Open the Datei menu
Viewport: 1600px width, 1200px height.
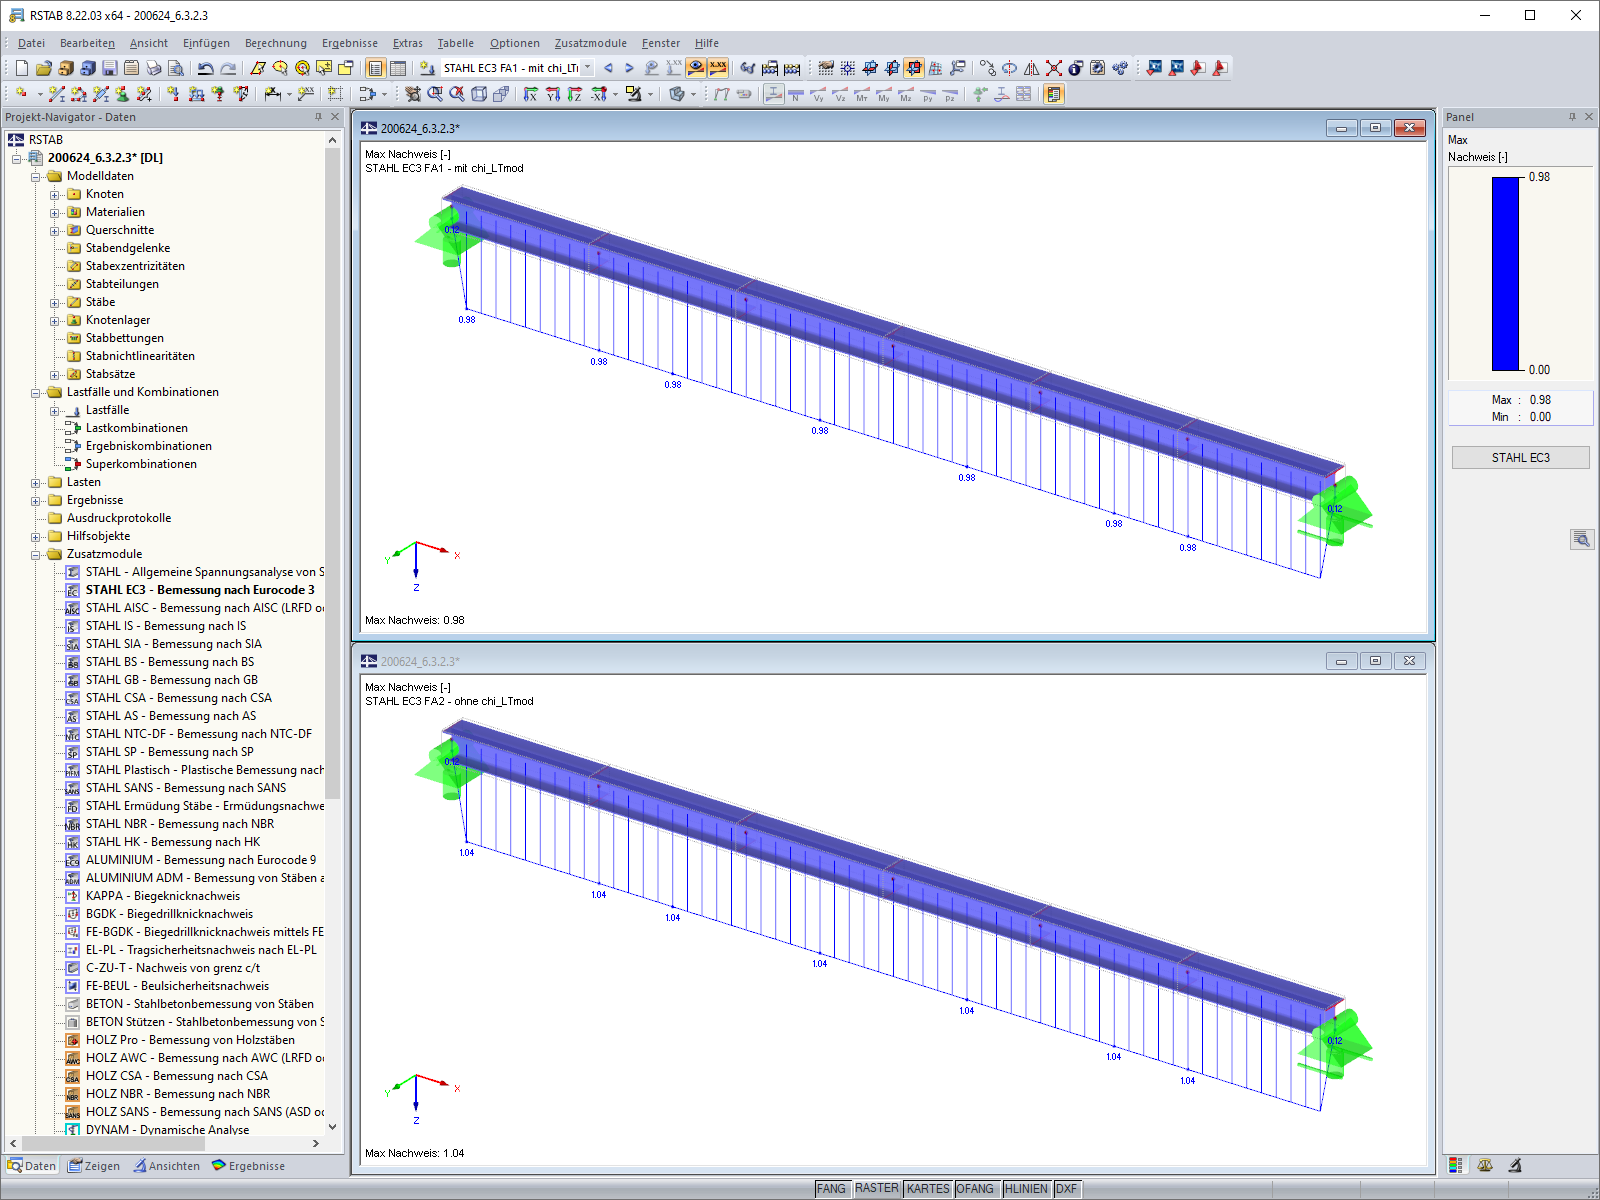point(31,43)
